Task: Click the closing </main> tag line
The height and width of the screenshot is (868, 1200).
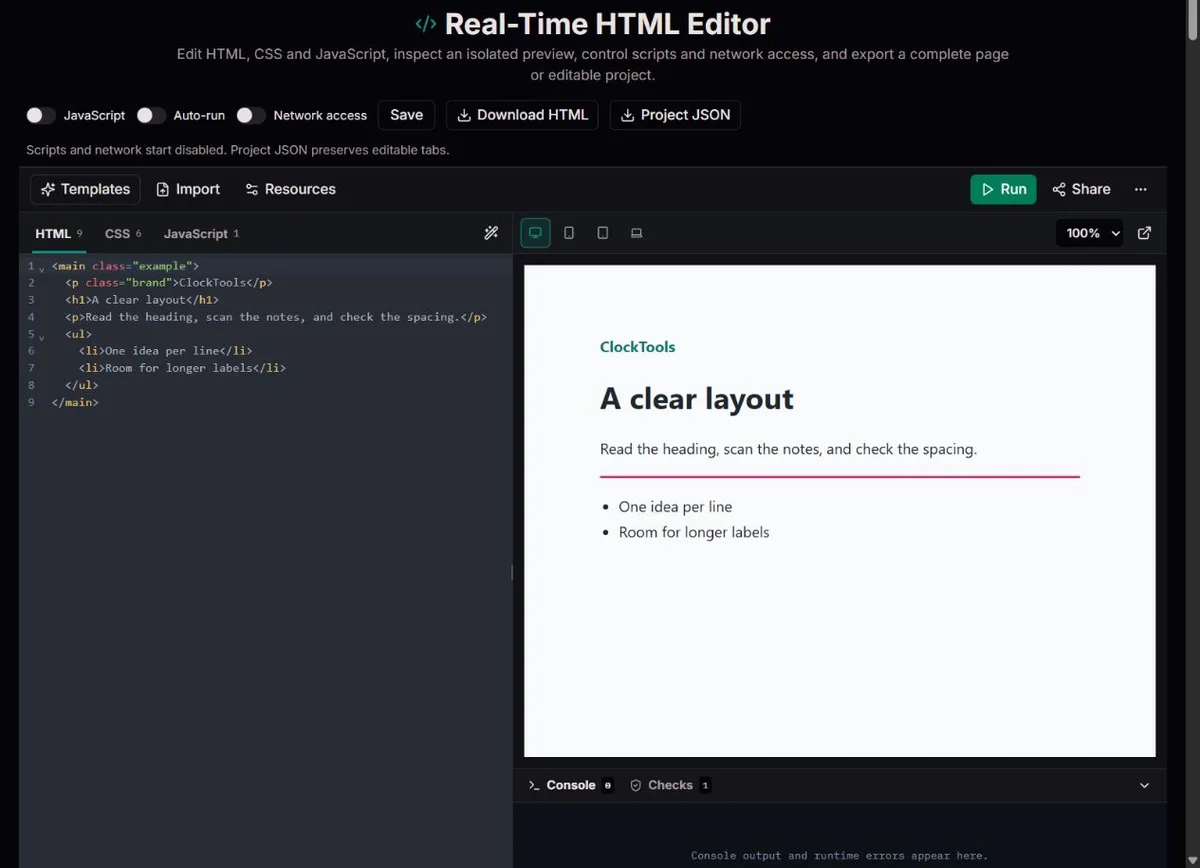Action: [x=75, y=402]
